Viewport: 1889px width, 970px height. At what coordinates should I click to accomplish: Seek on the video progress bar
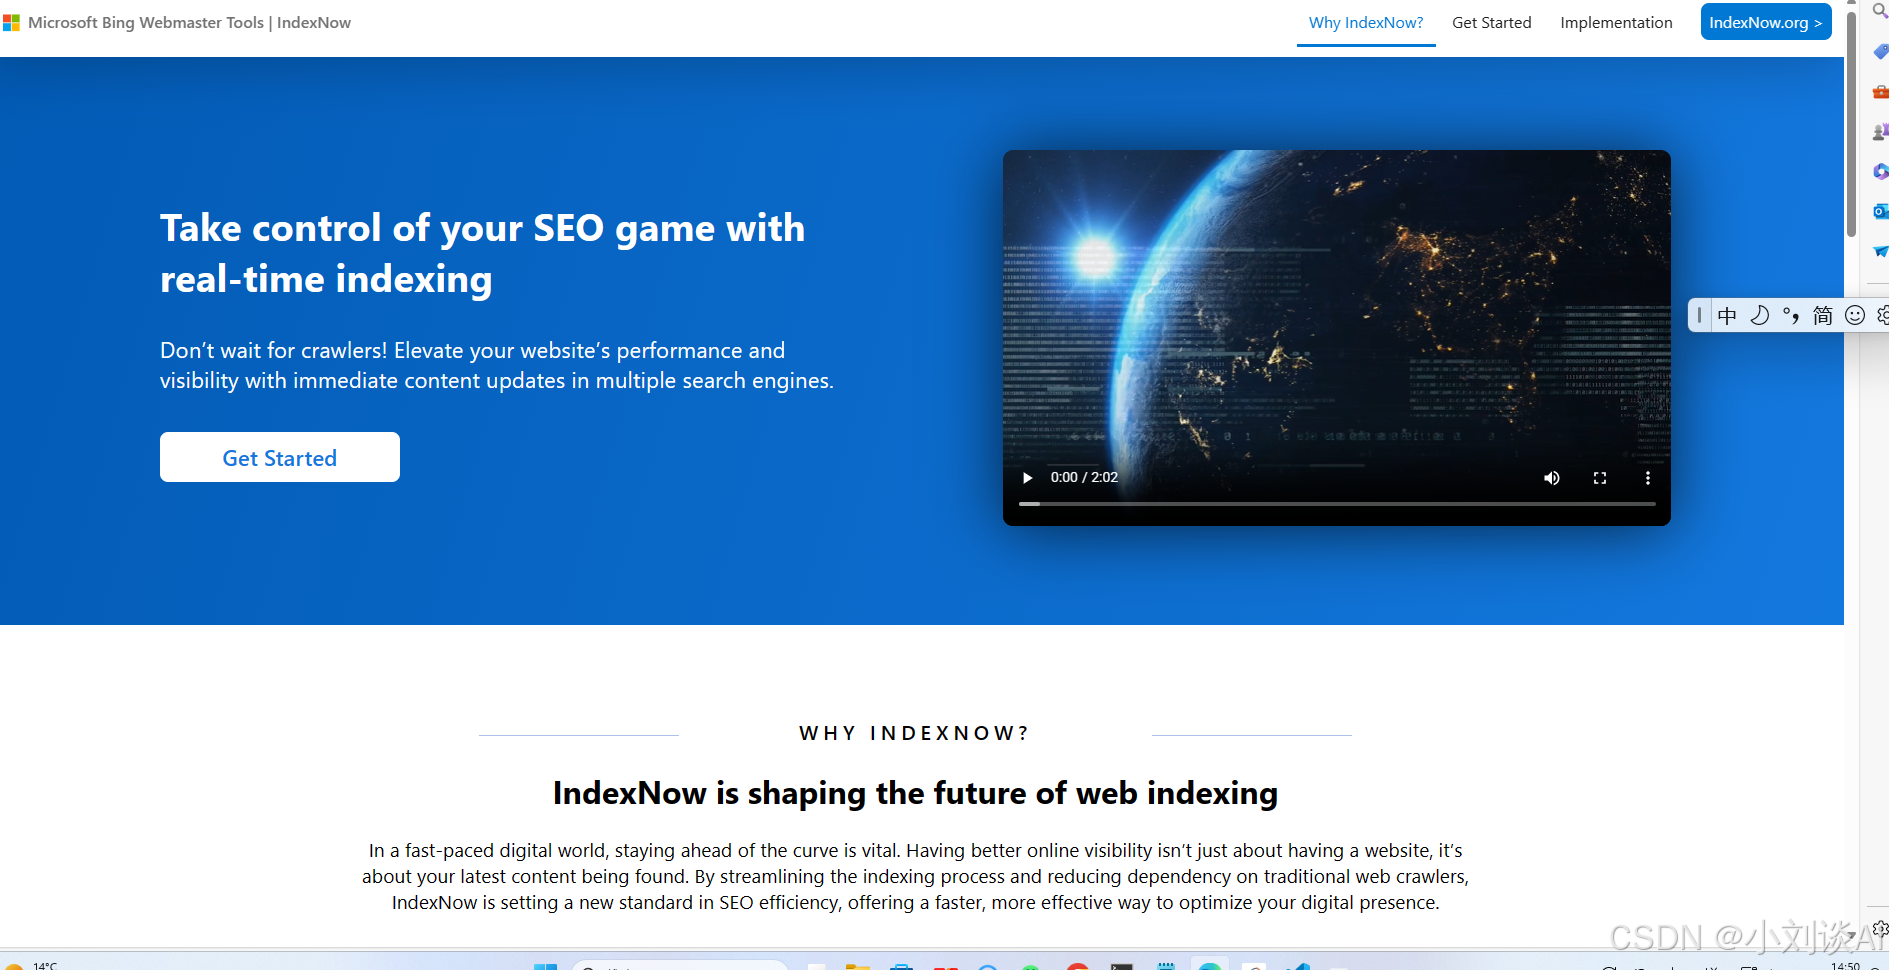pos(1337,504)
